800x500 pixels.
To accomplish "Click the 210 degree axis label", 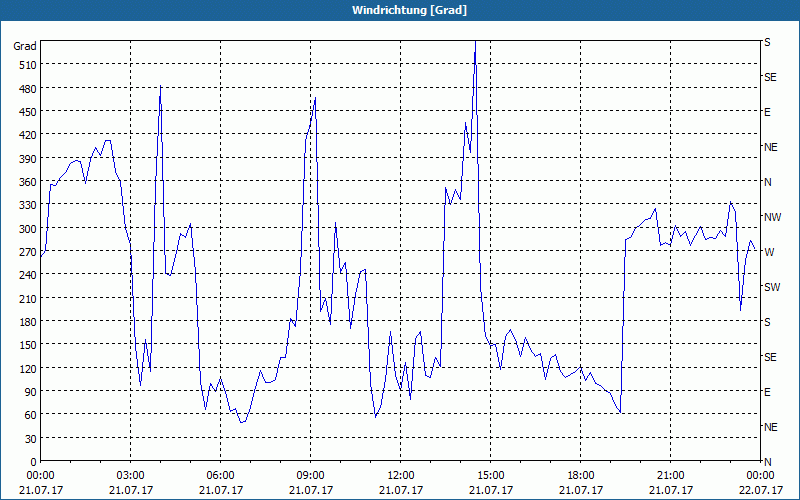I will point(28,299).
